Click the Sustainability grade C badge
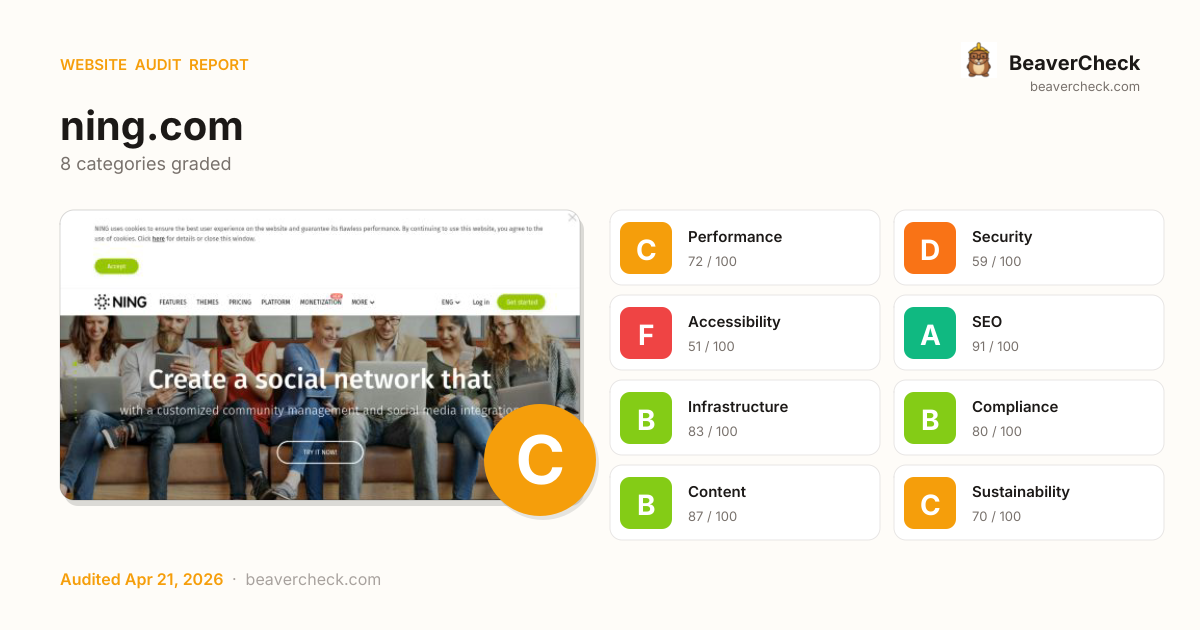This screenshot has width=1200, height=630. tap(930, 503)
